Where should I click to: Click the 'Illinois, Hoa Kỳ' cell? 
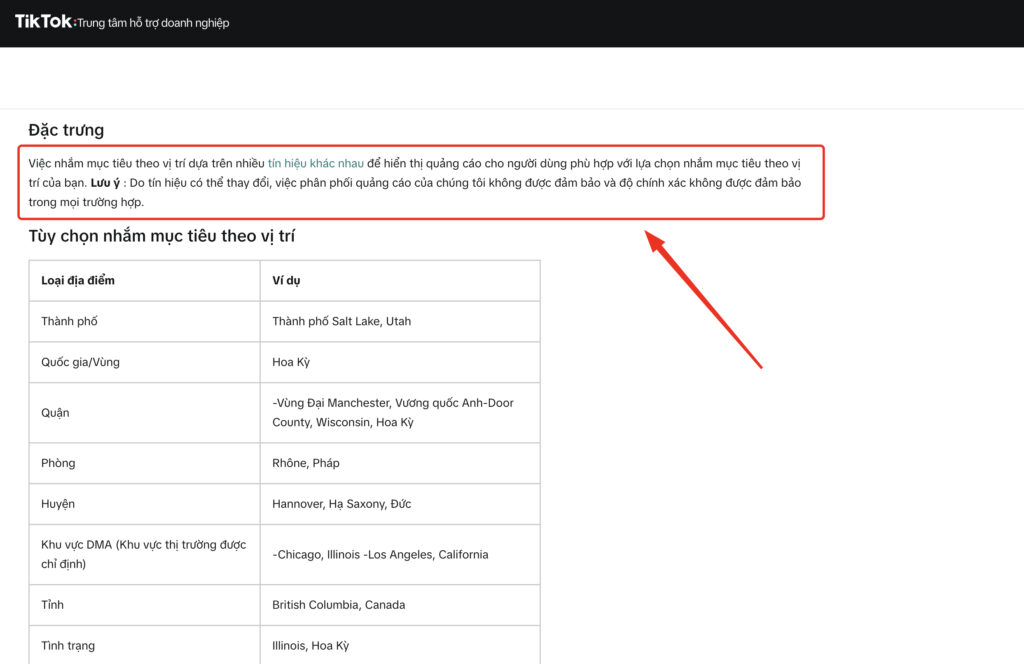click(310, 645)
